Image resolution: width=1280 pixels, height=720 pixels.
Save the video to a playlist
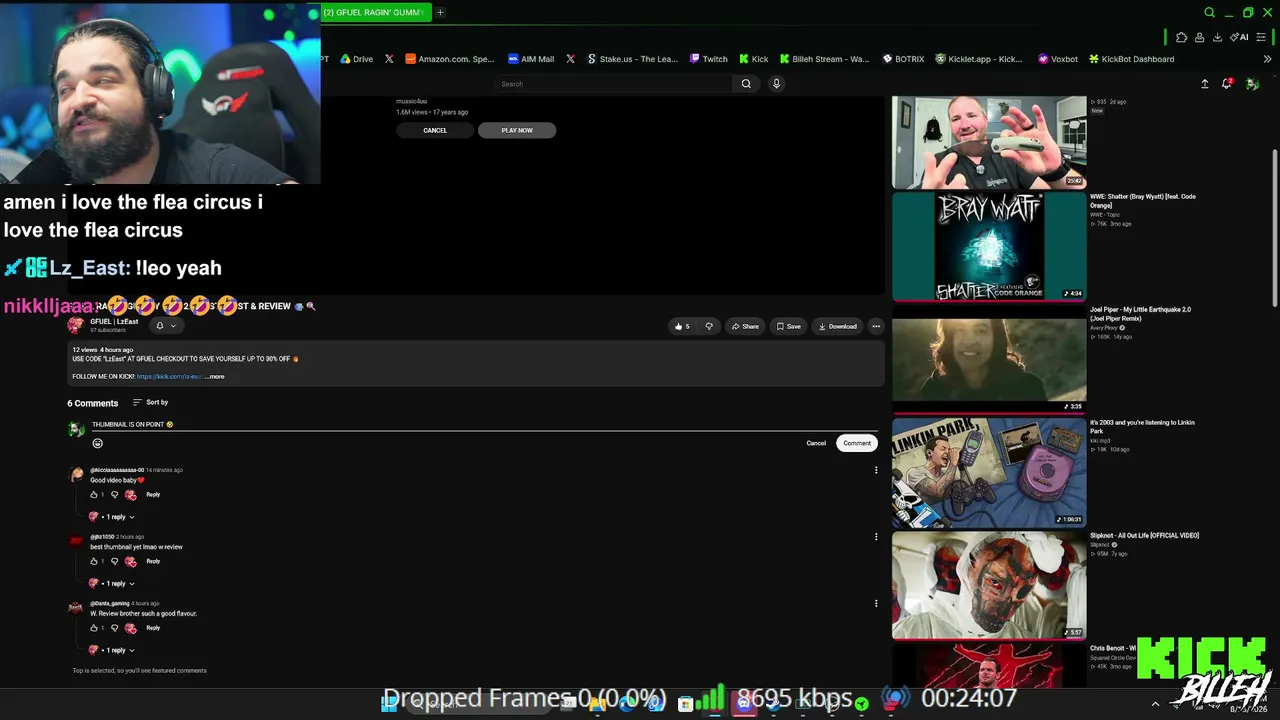787,326
